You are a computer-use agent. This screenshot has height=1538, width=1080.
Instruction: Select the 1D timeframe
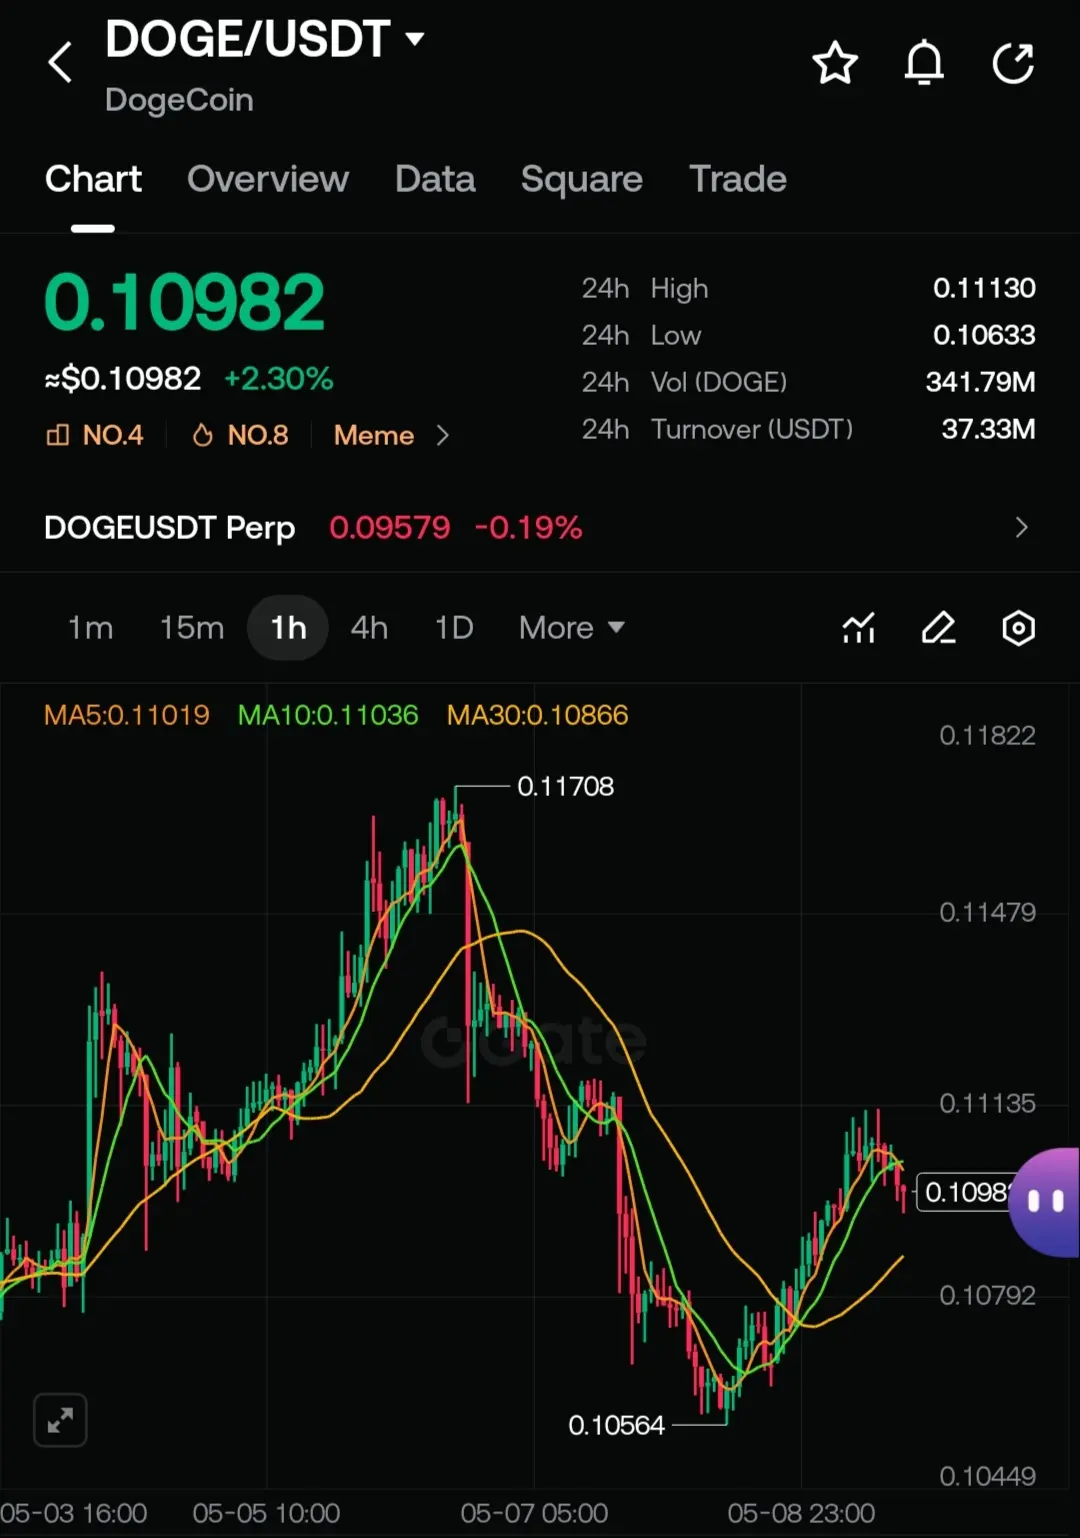[x=454, y=628]
